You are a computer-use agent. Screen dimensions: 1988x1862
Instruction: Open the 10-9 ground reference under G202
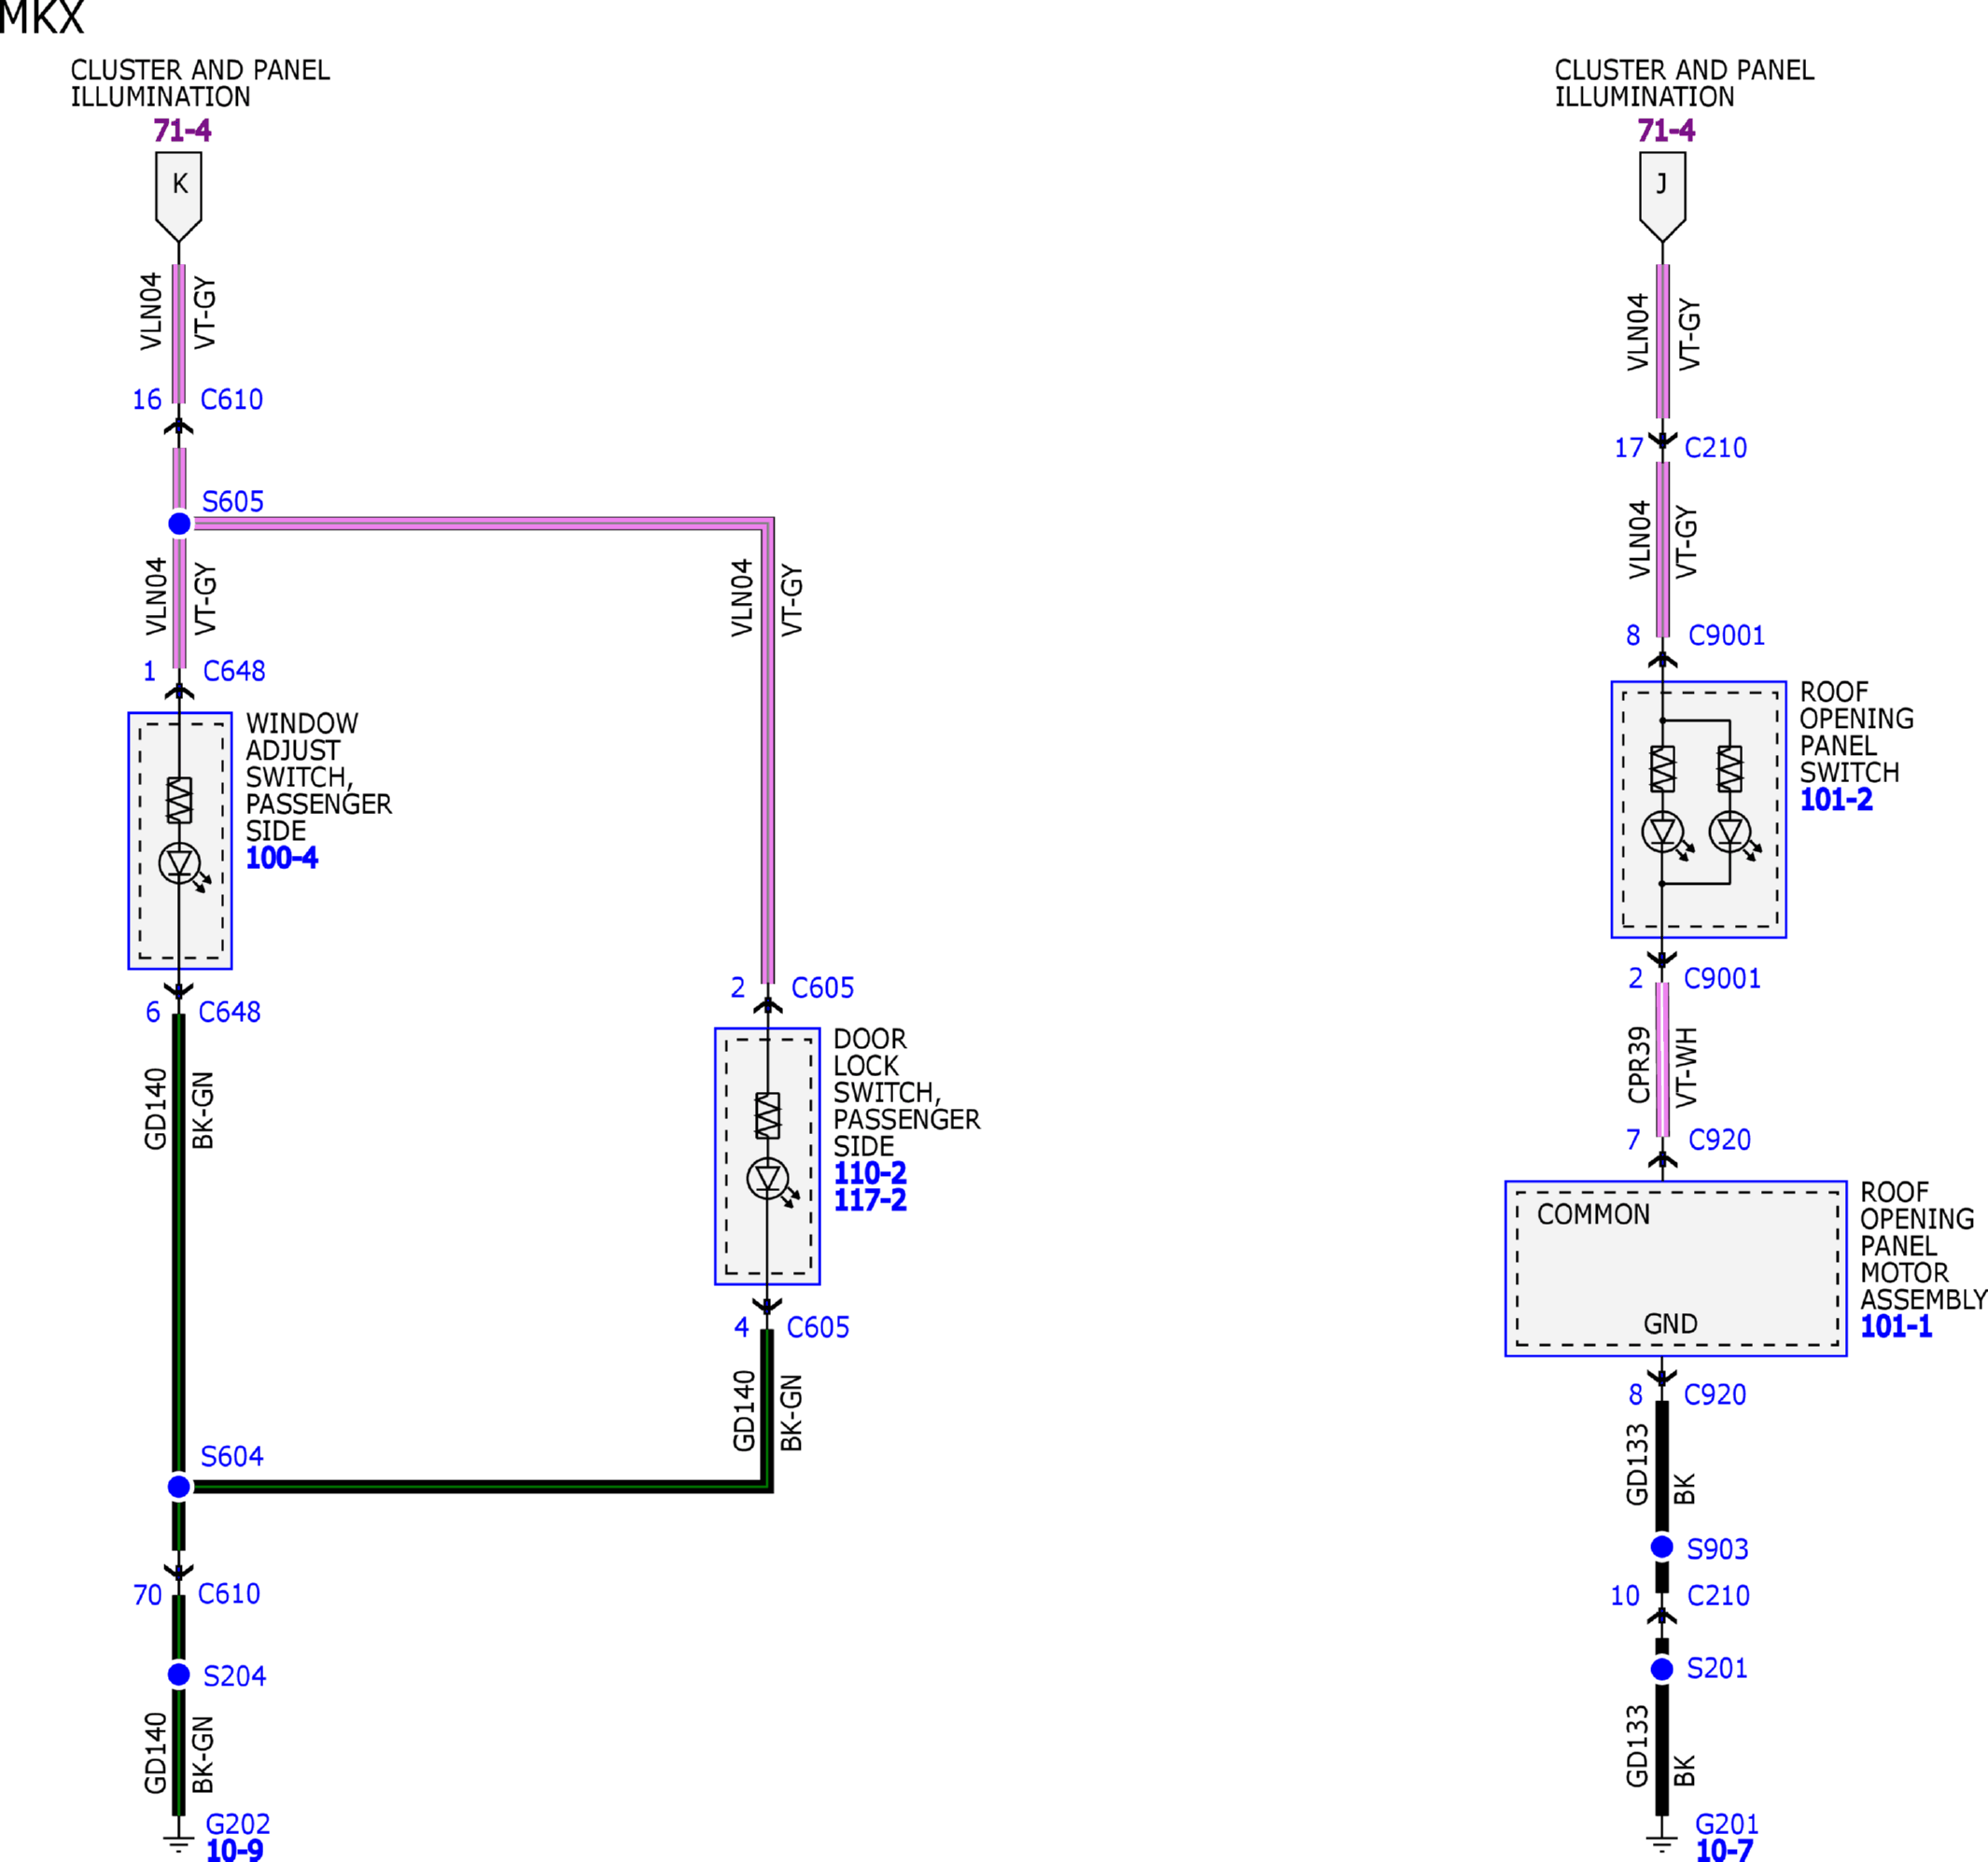point(235,1850)
